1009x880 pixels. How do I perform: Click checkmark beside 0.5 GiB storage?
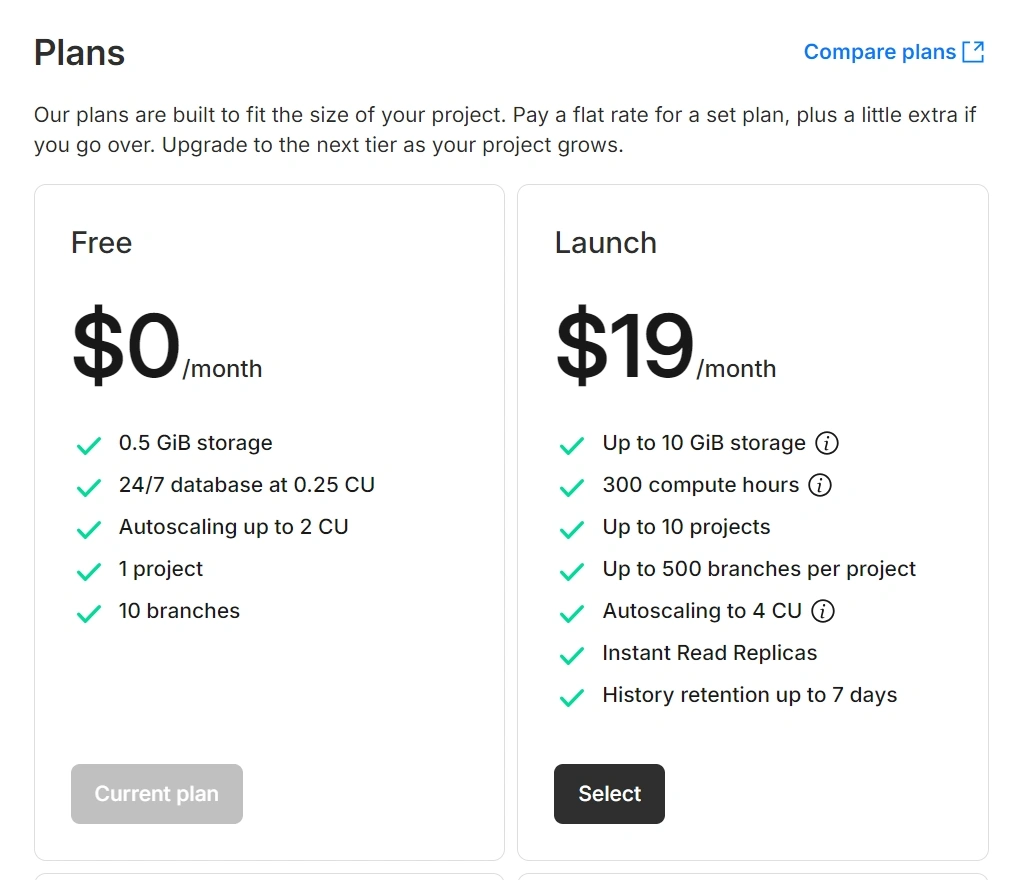[89, 445]
